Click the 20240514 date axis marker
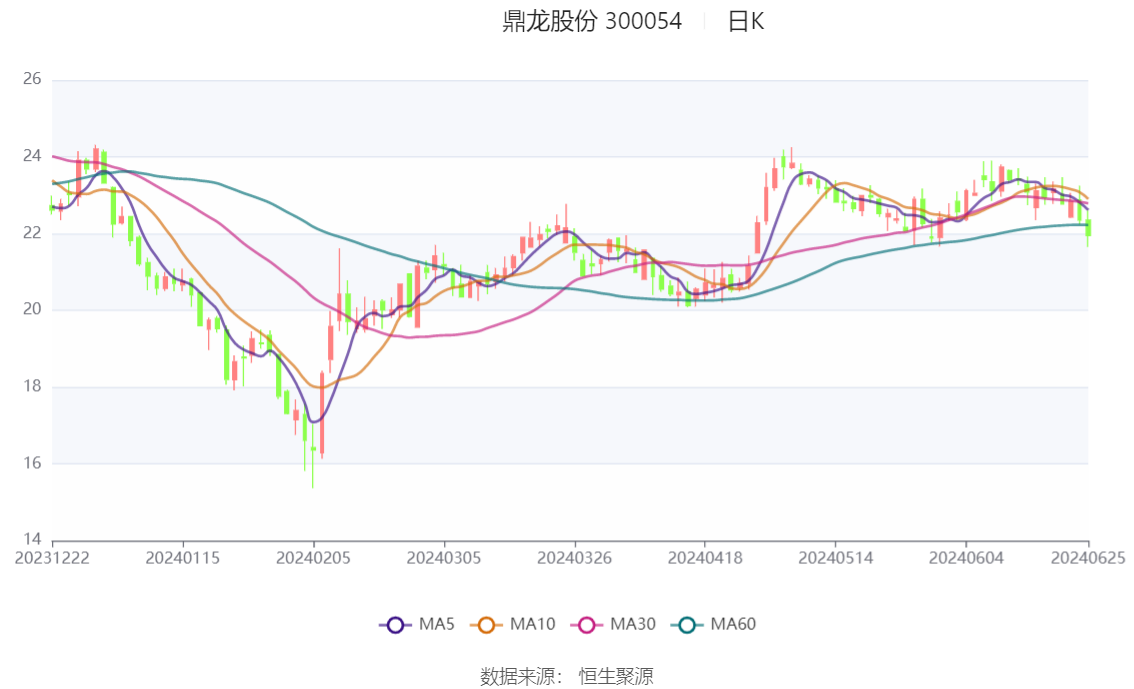1134x689 pixels. point(835,558)
